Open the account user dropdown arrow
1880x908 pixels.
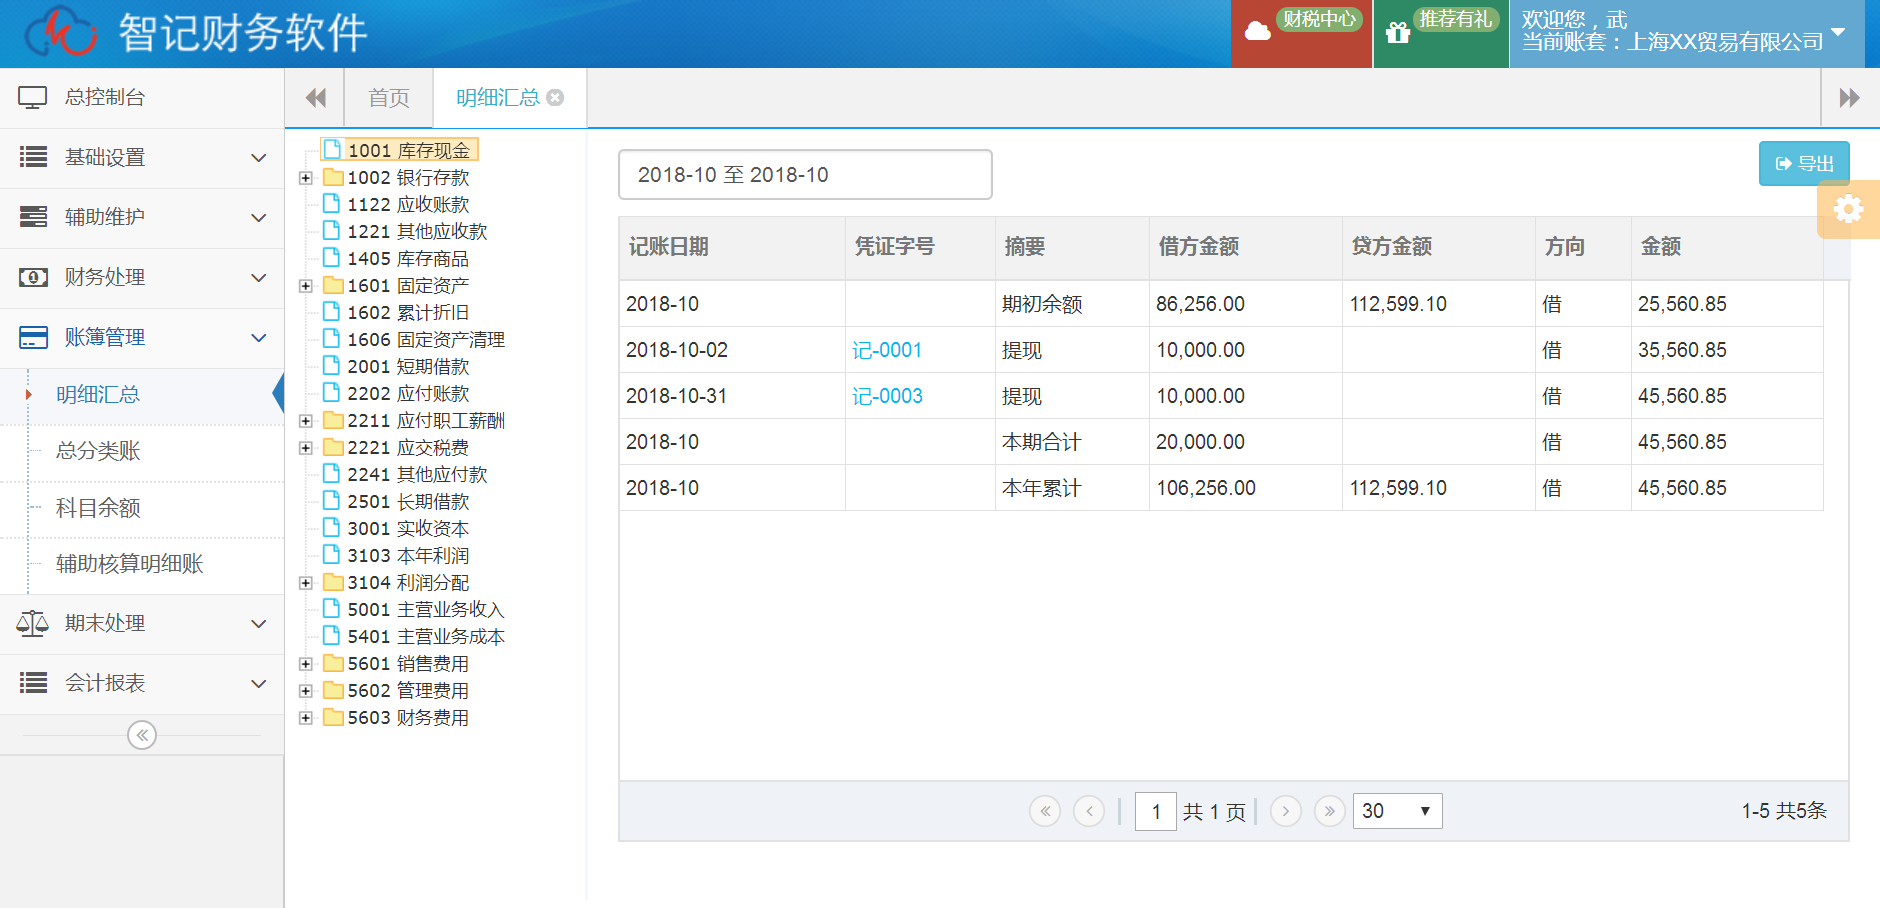pyautogui.click(x=1838, y=32)
